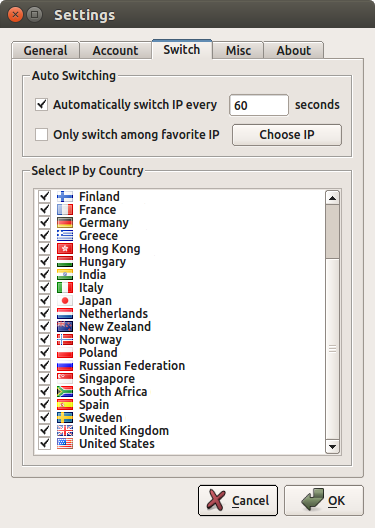The width and height of the screenshot is (375, 528).
Task: Uncheck the Finland country checkbox
Action: click(45, 197)
